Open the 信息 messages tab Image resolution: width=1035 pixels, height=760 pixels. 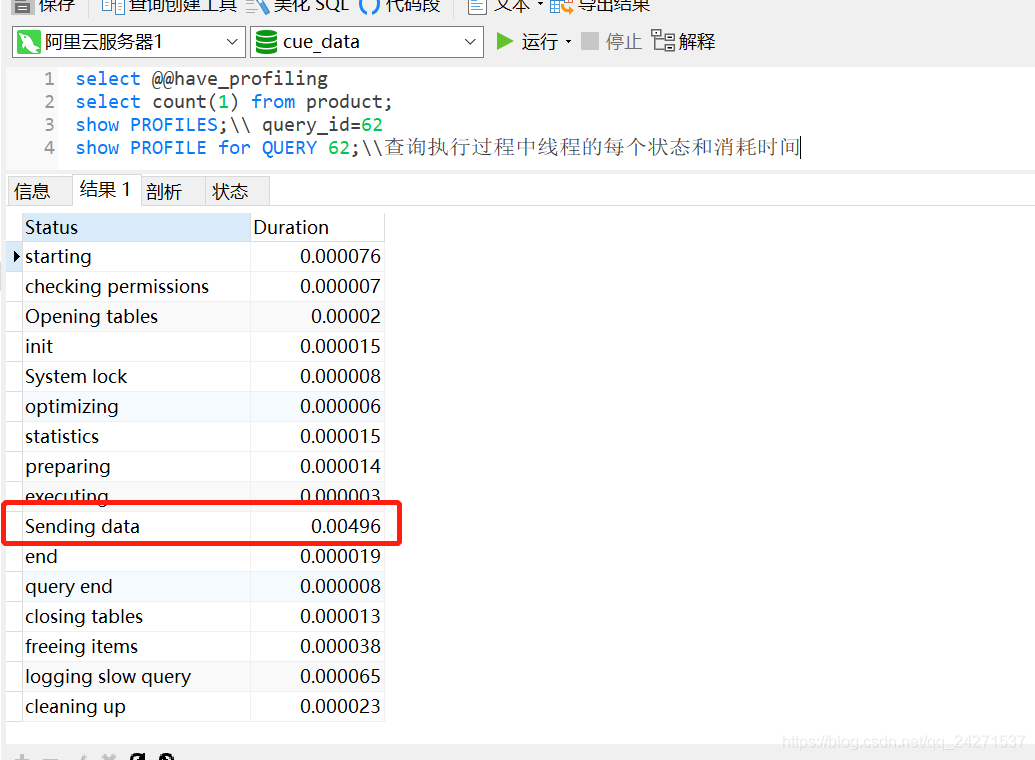pyautogui.click(x=38, y=190)
